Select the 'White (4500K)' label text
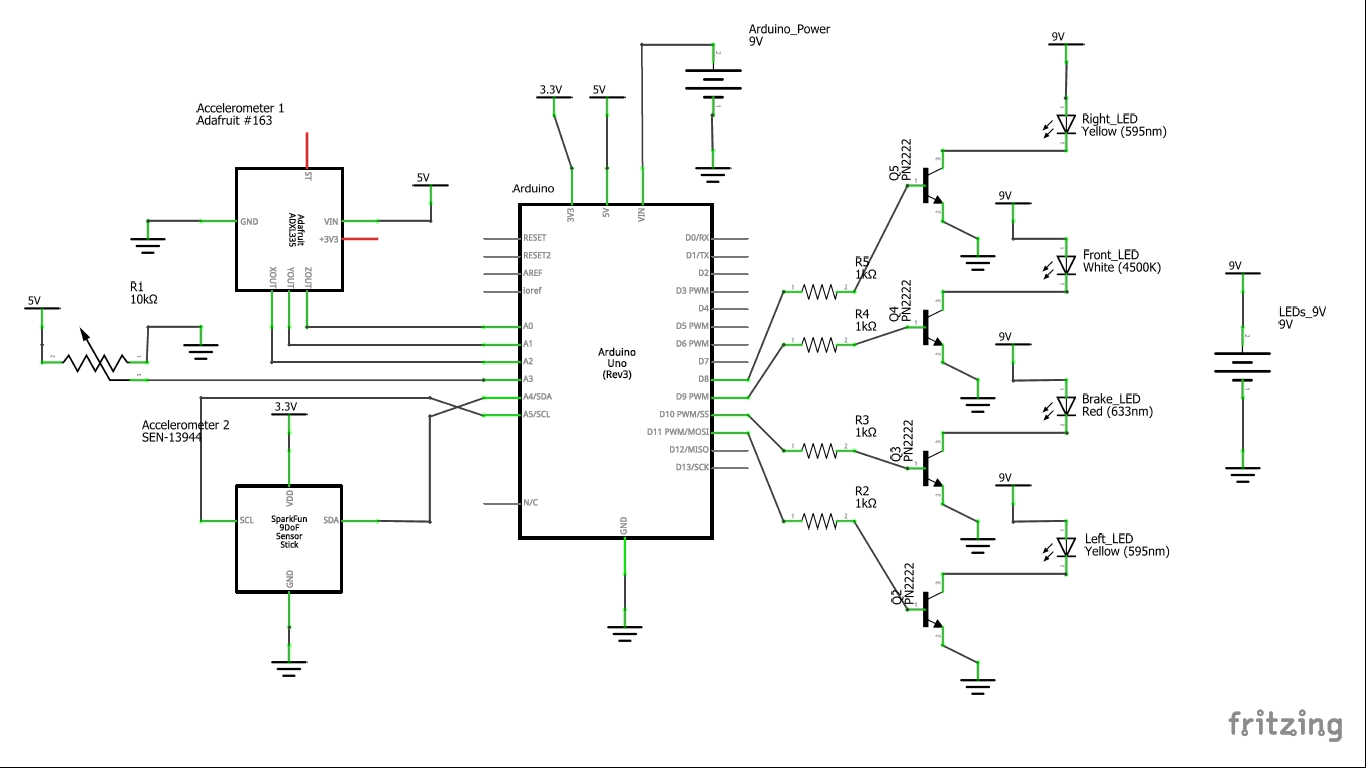 1122,268
